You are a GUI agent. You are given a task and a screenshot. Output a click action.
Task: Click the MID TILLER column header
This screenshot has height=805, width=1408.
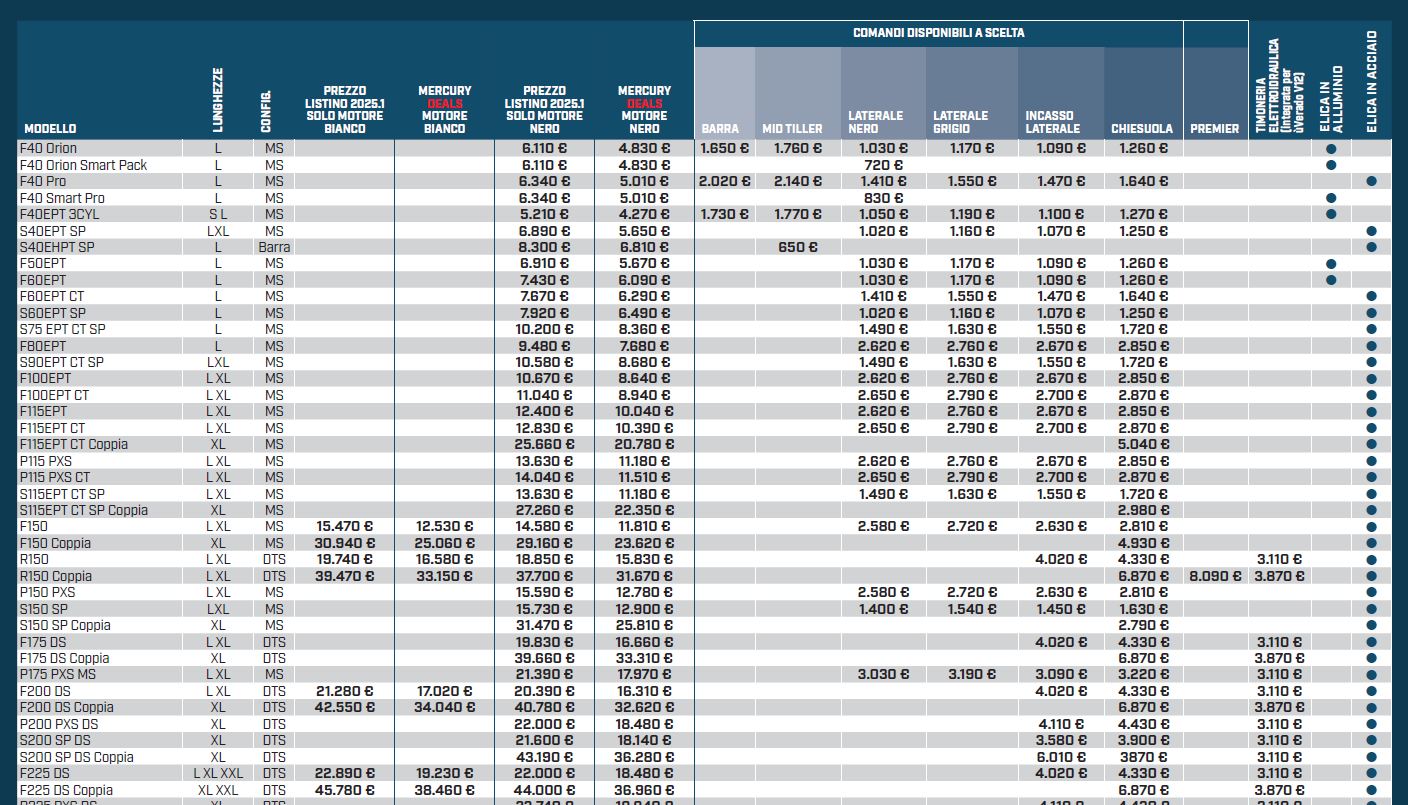coord(792,128)
